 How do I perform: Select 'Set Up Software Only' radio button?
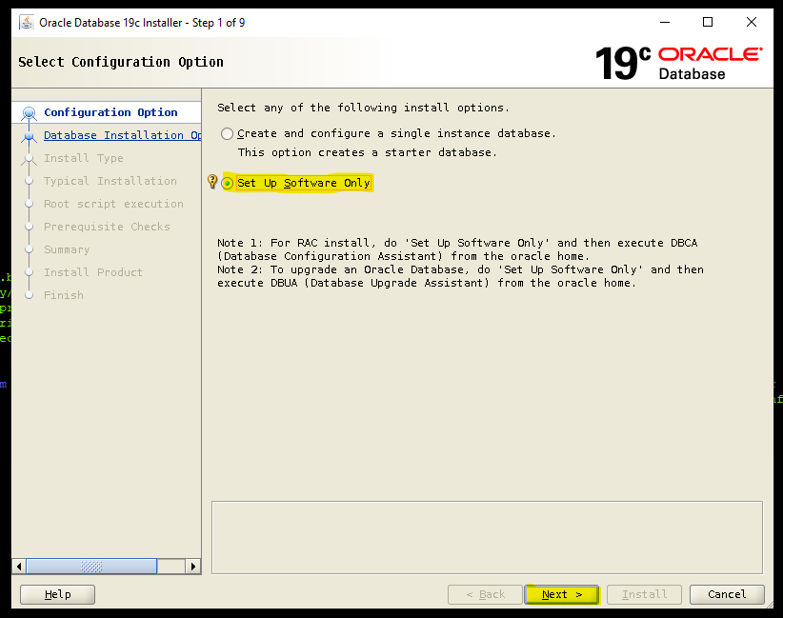pos(227,183)
